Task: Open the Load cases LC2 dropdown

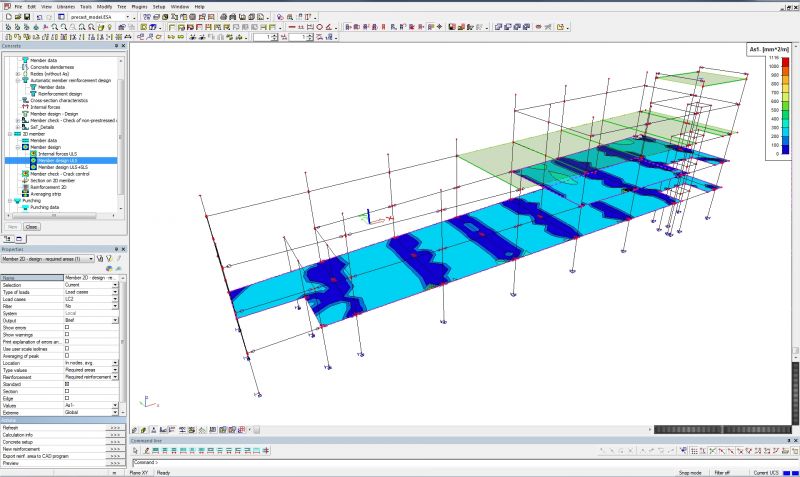Action: point(115,299)
